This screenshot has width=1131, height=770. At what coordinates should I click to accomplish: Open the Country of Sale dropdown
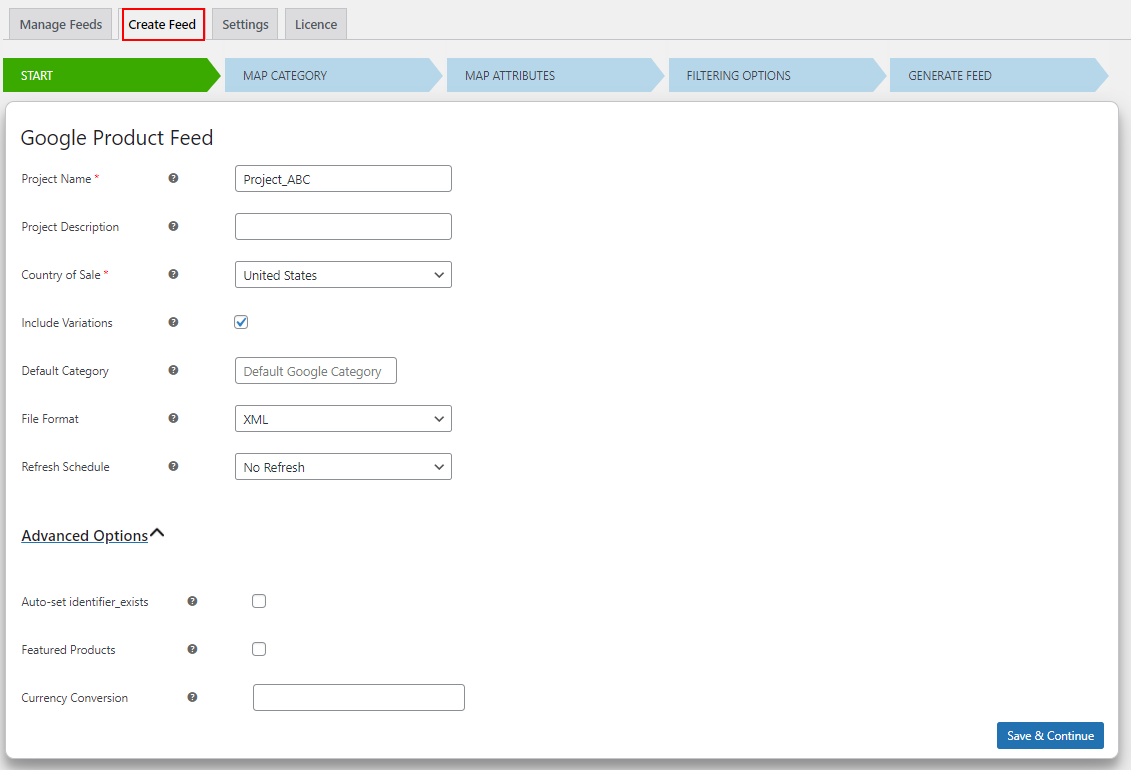[343, 275]
